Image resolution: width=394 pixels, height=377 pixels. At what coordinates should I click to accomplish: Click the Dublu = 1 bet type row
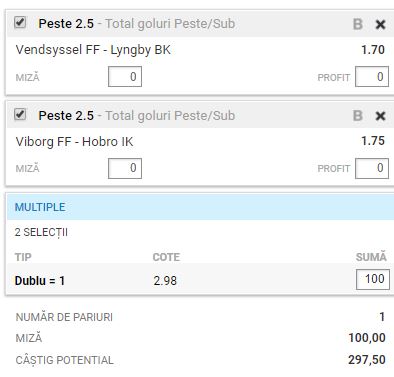pyautogui.click(x=200, y=279)
